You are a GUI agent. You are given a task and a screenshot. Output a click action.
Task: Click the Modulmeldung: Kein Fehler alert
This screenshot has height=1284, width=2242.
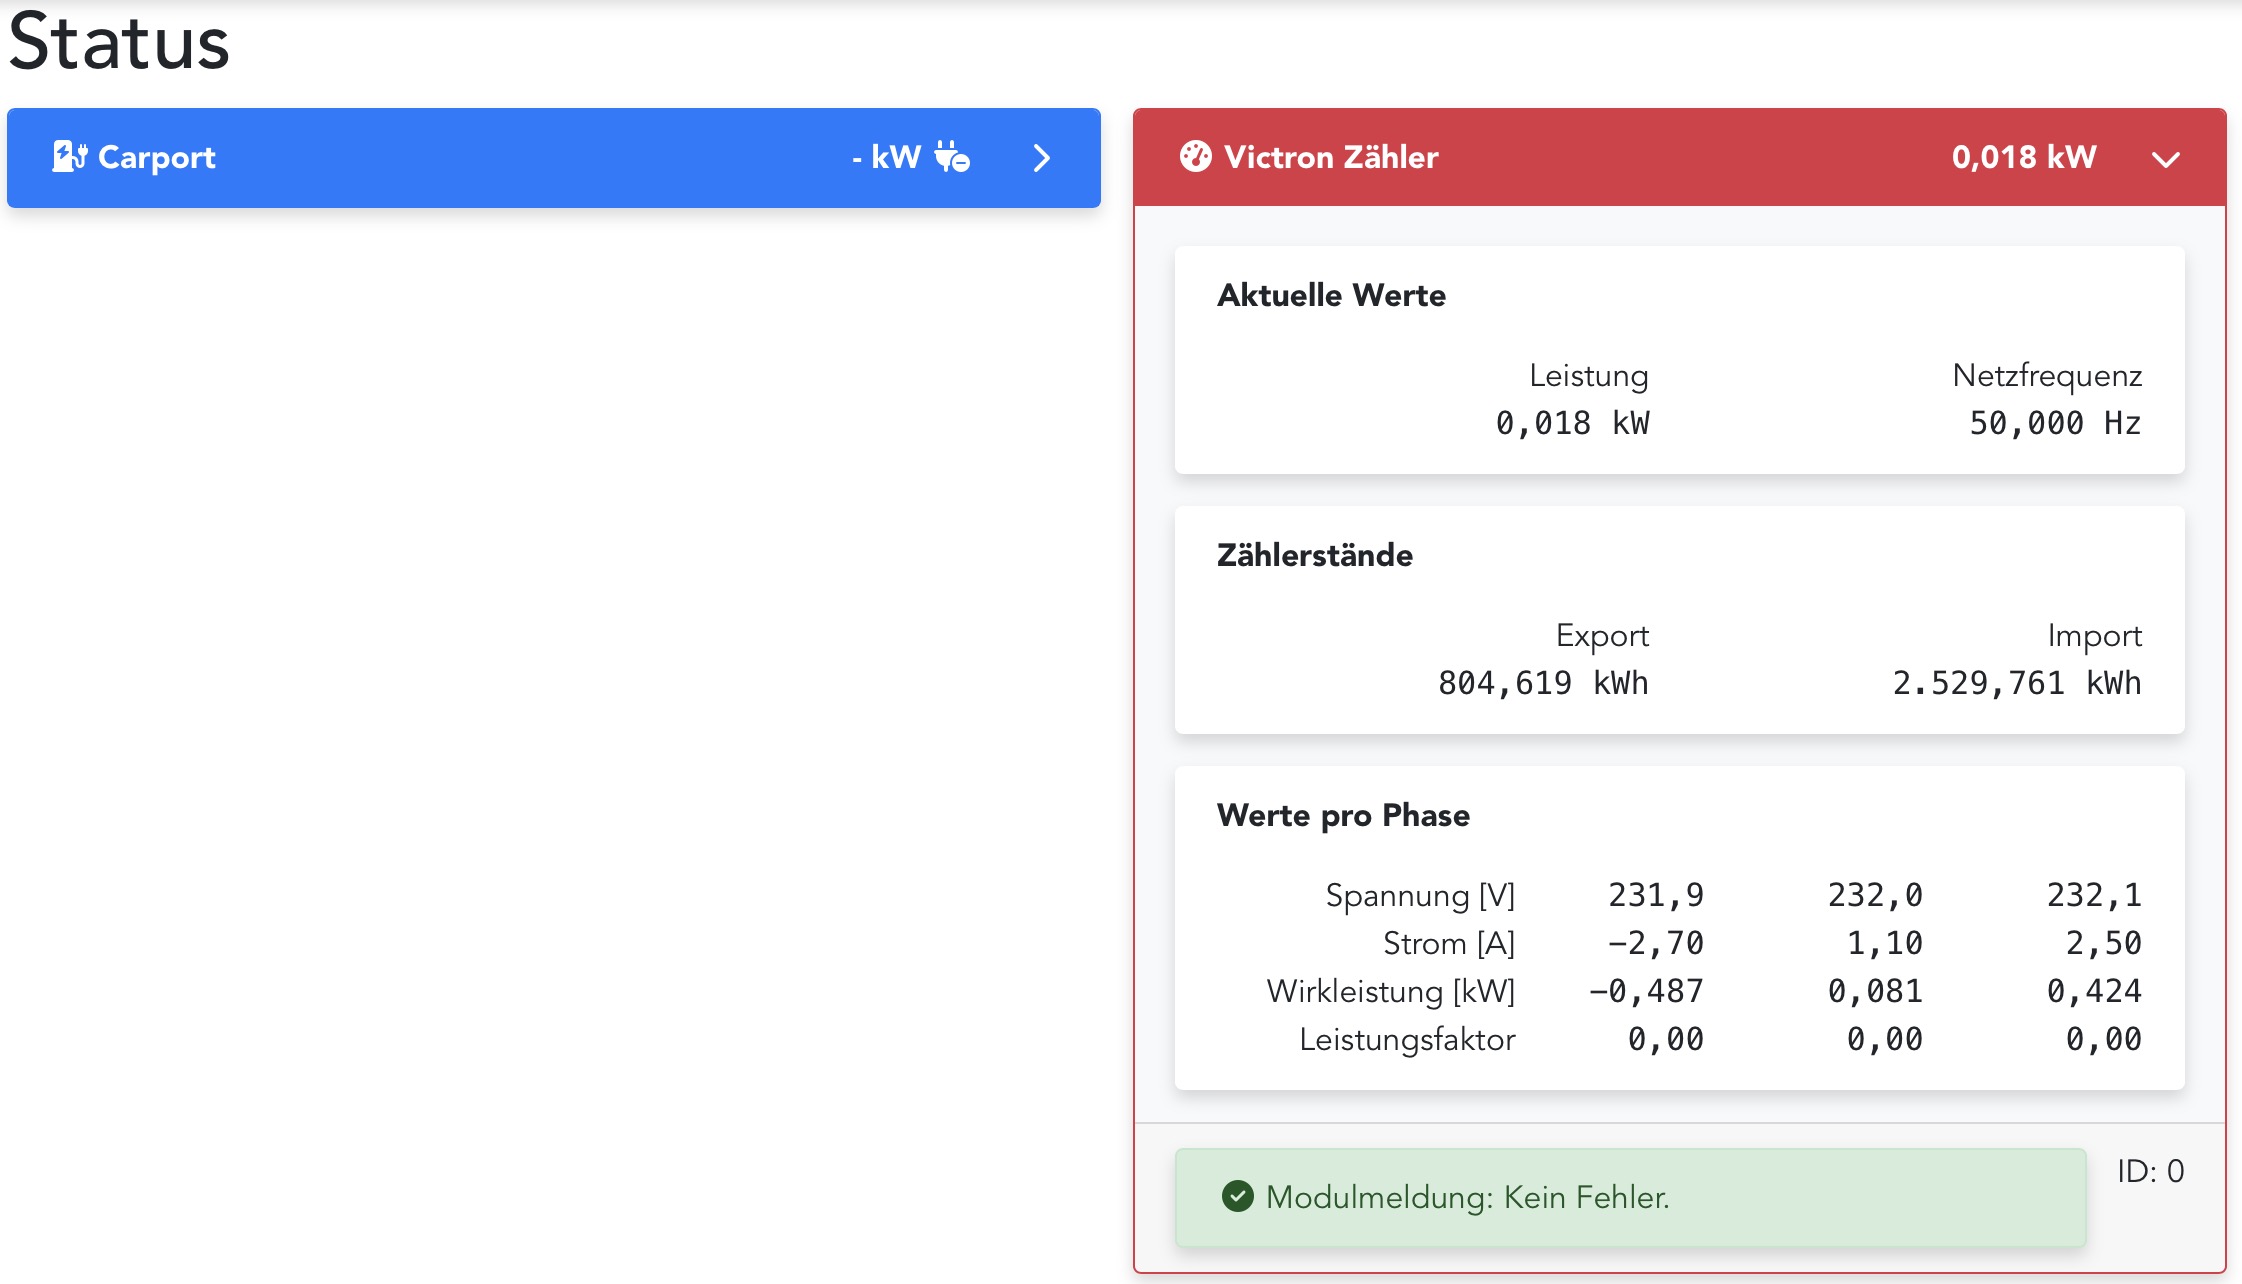[x=1630, y=1197]
